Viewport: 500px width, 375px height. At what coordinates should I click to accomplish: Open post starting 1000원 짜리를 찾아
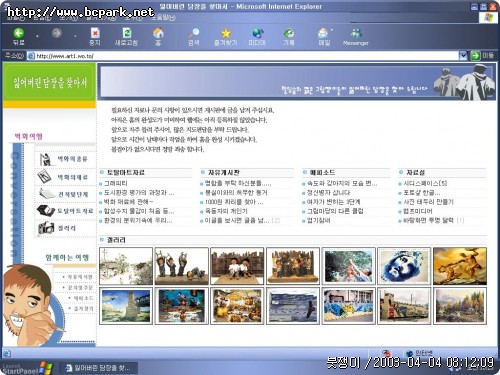234,202
